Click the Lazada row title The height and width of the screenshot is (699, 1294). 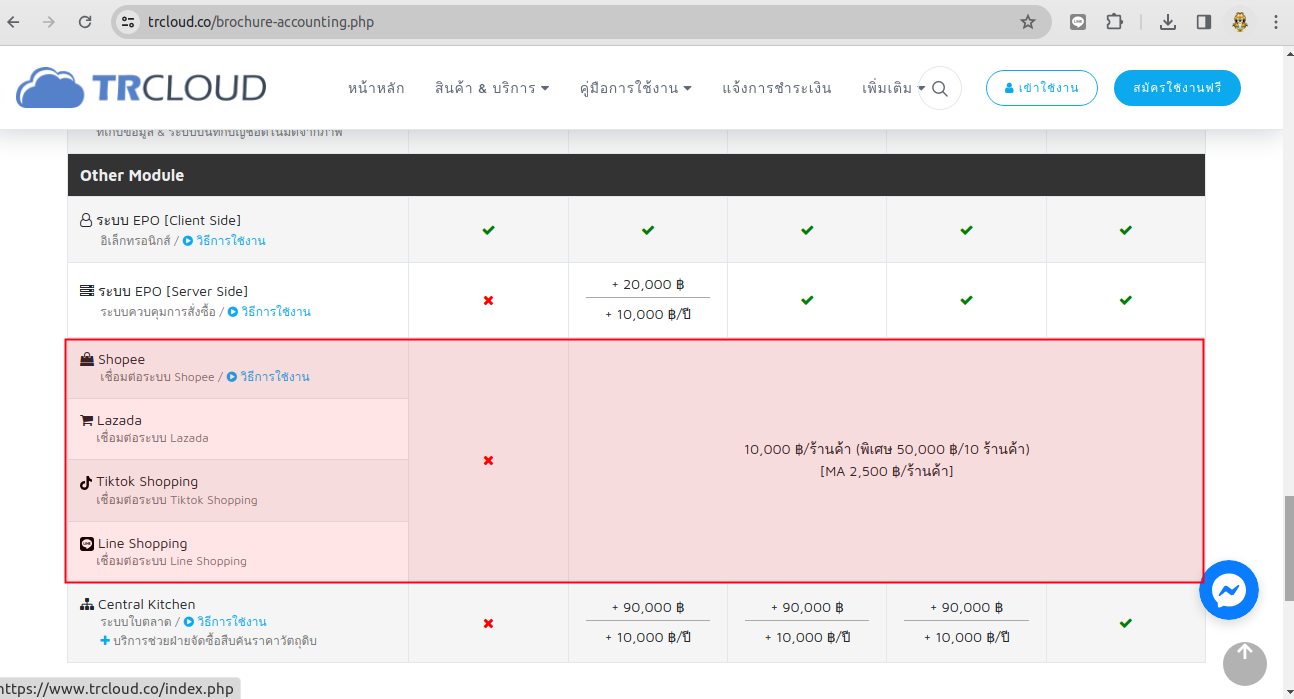point(119,420)
